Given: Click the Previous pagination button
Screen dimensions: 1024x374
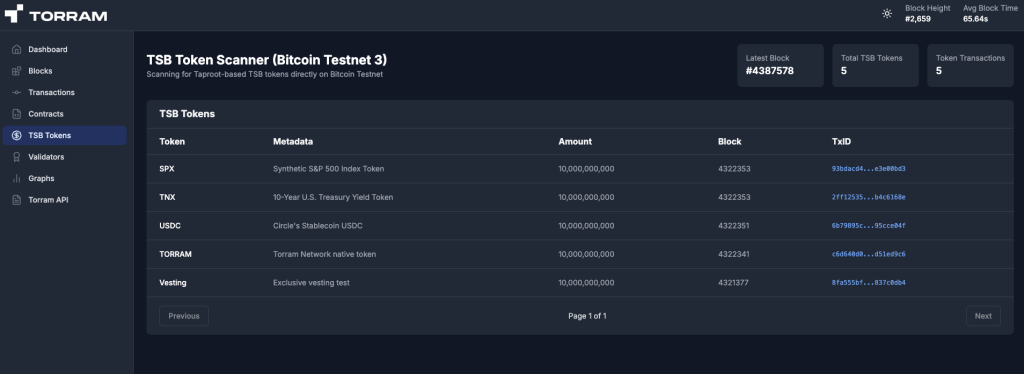Looking at the screenshot, I should 184,316.
